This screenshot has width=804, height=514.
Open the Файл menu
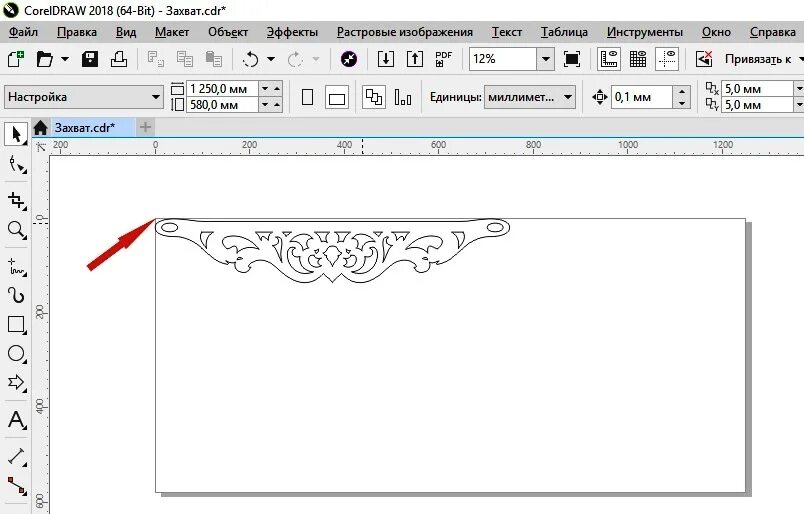(24, 32)
